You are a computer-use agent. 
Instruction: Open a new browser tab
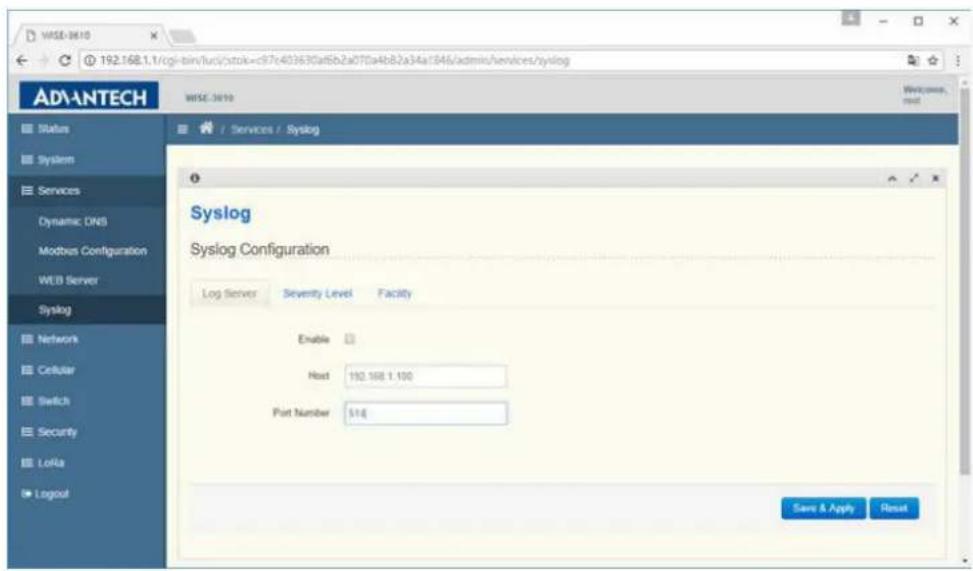(x=182, y=37)
